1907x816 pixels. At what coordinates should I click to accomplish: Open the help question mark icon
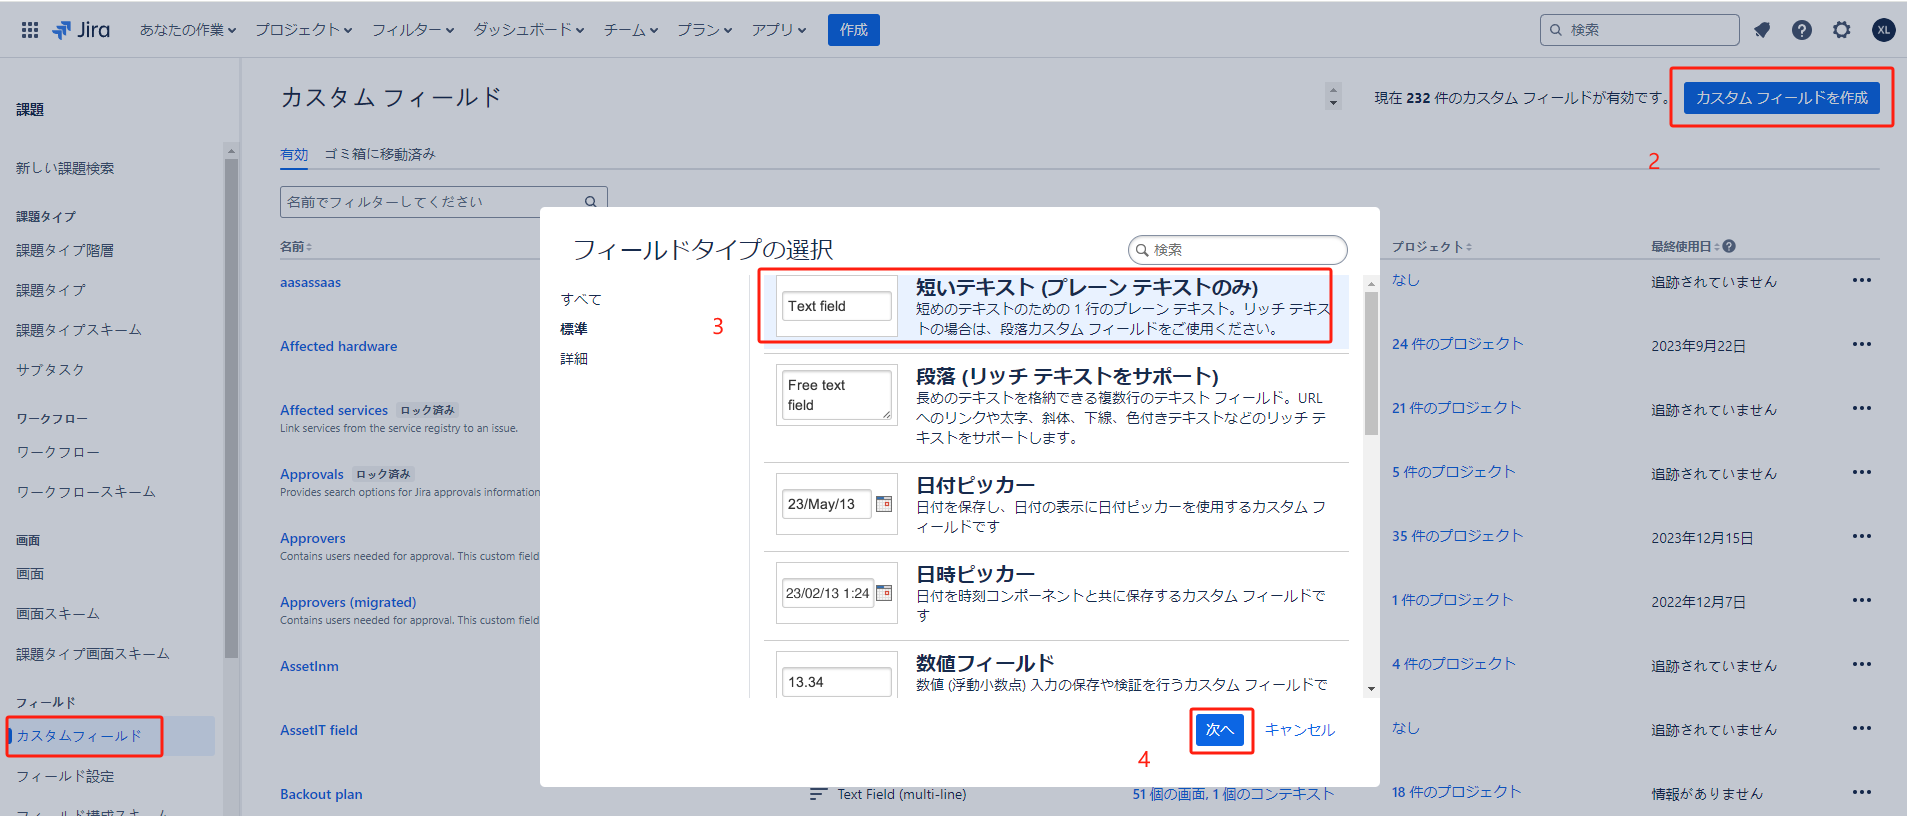[1802, 30]
